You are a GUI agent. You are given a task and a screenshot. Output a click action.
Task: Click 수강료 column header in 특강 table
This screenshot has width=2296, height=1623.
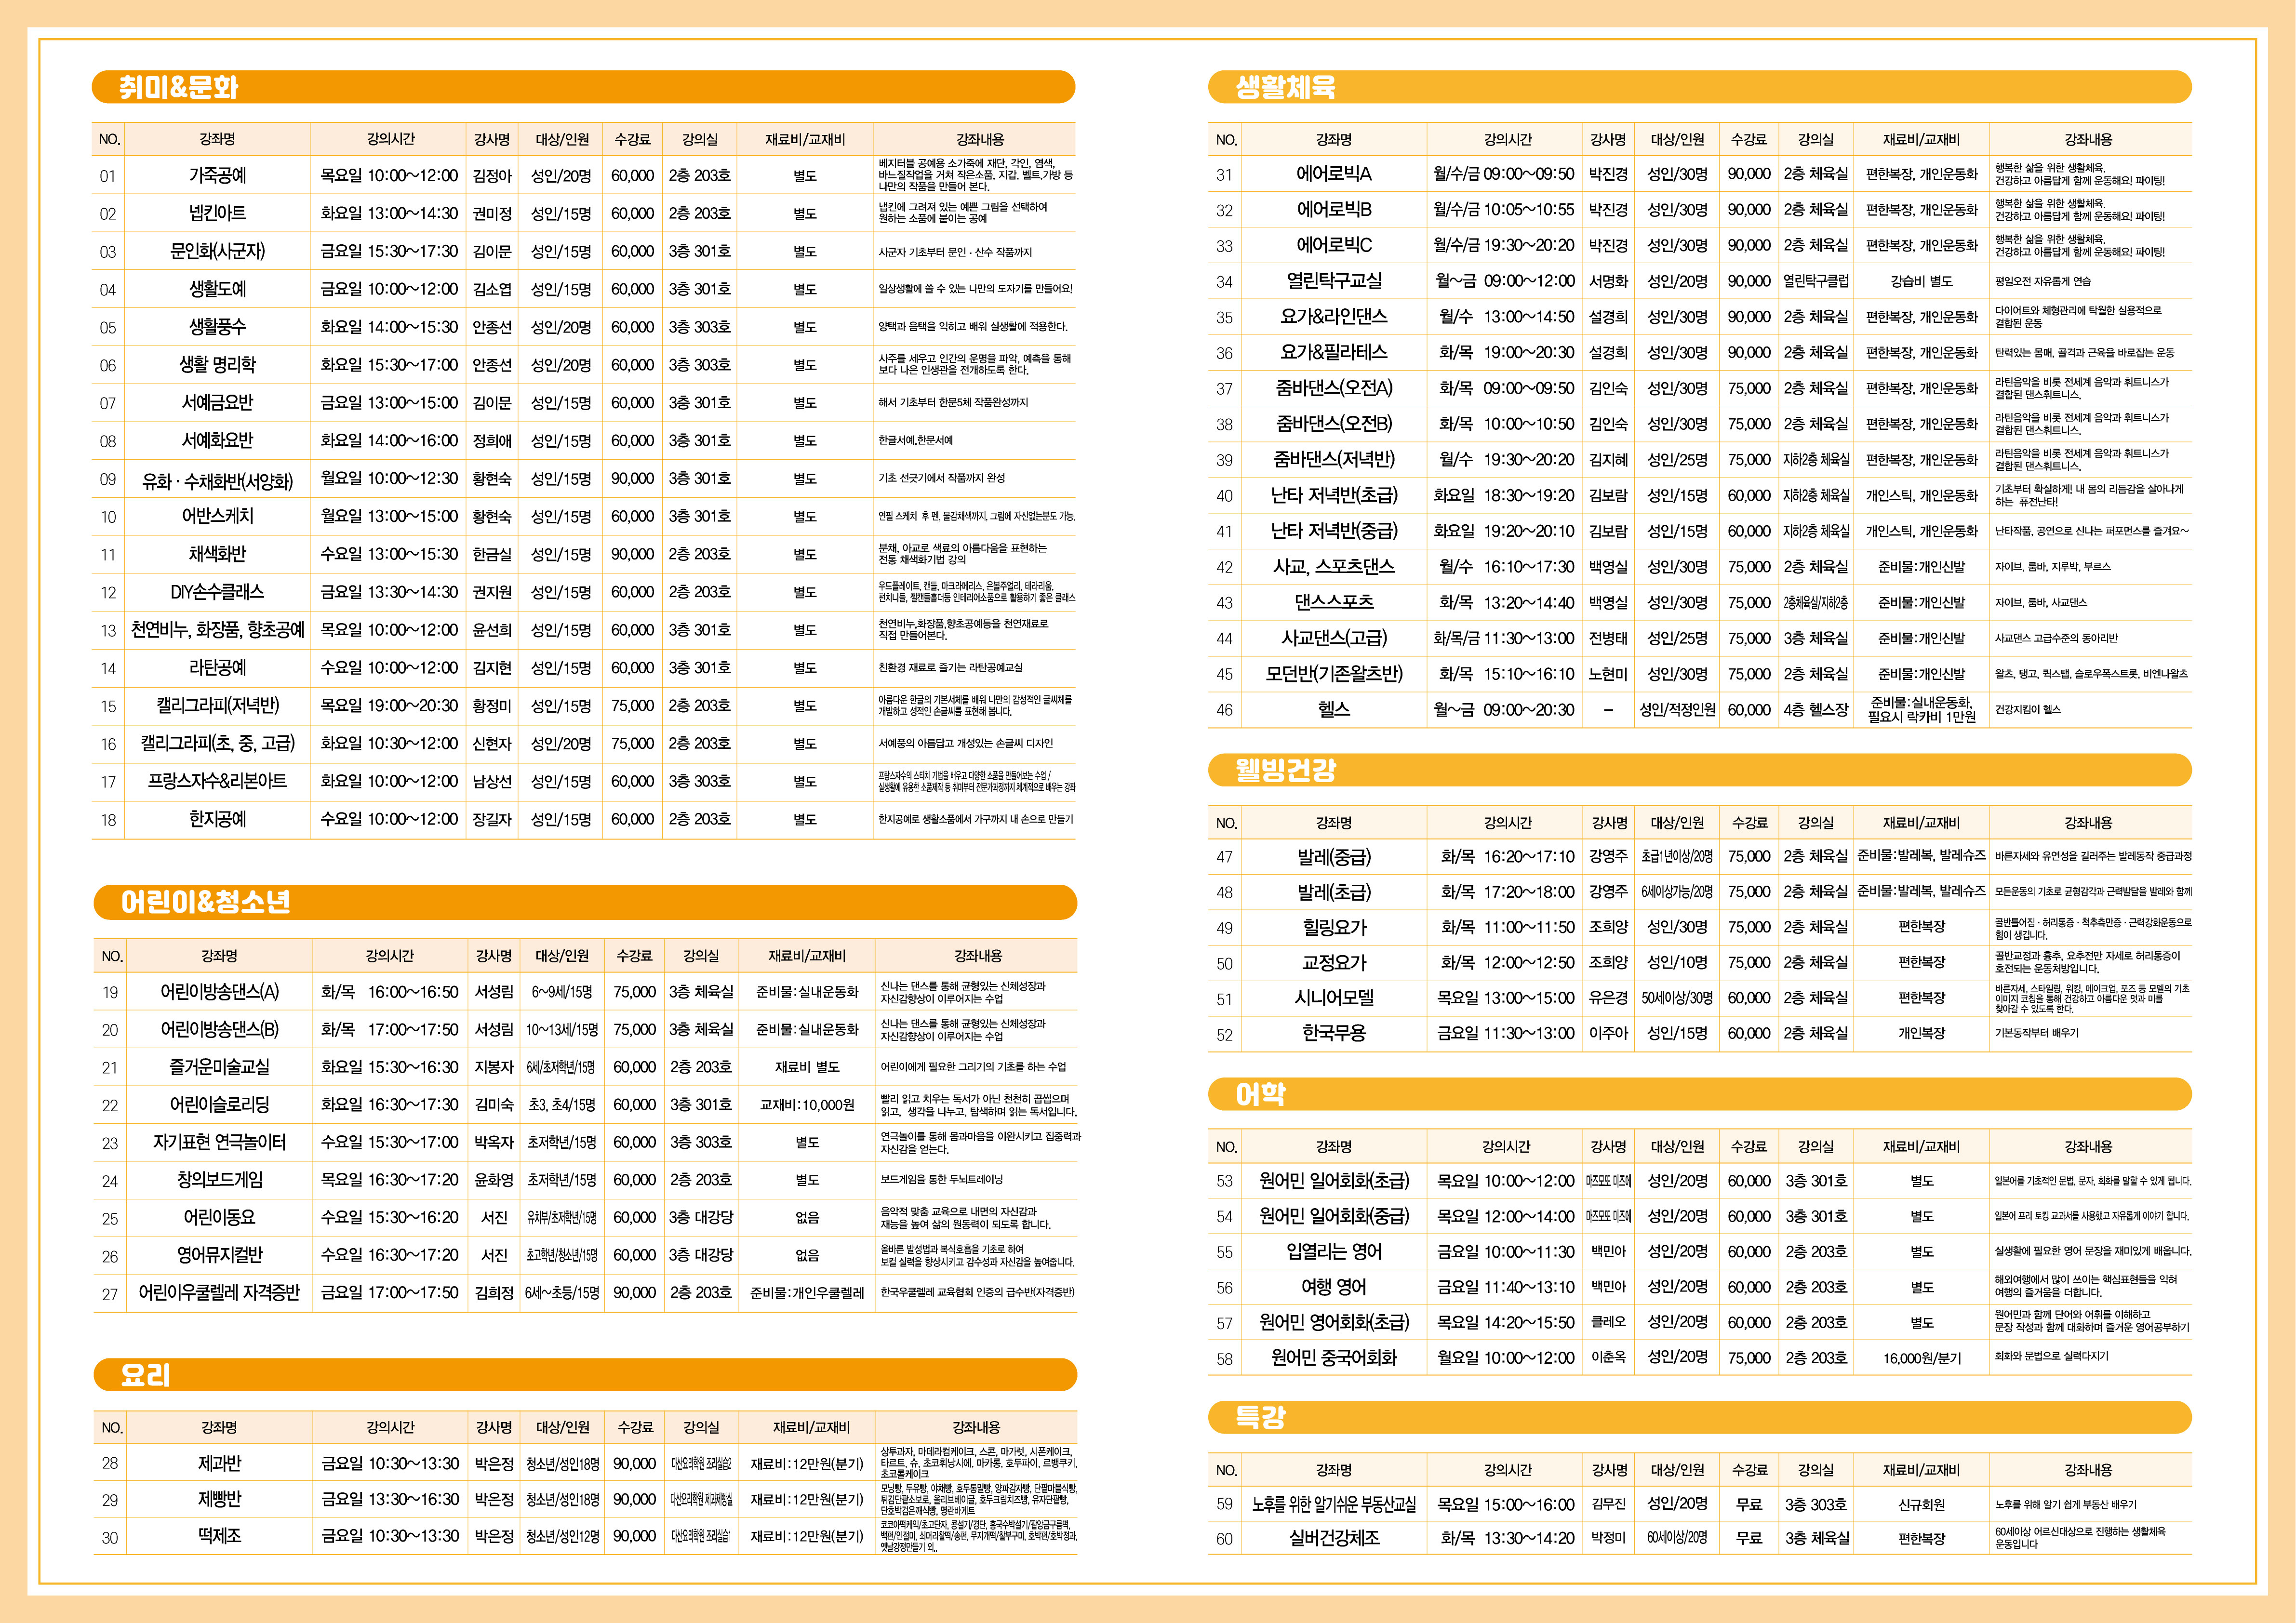1749,1470
